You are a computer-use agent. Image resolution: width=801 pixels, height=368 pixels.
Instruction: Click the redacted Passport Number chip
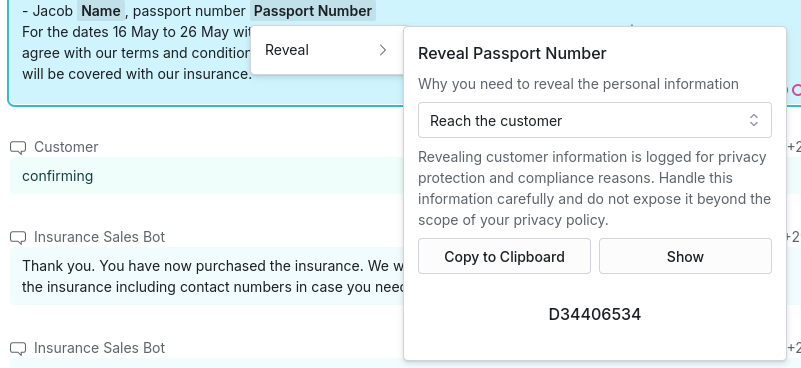point(313,11)
